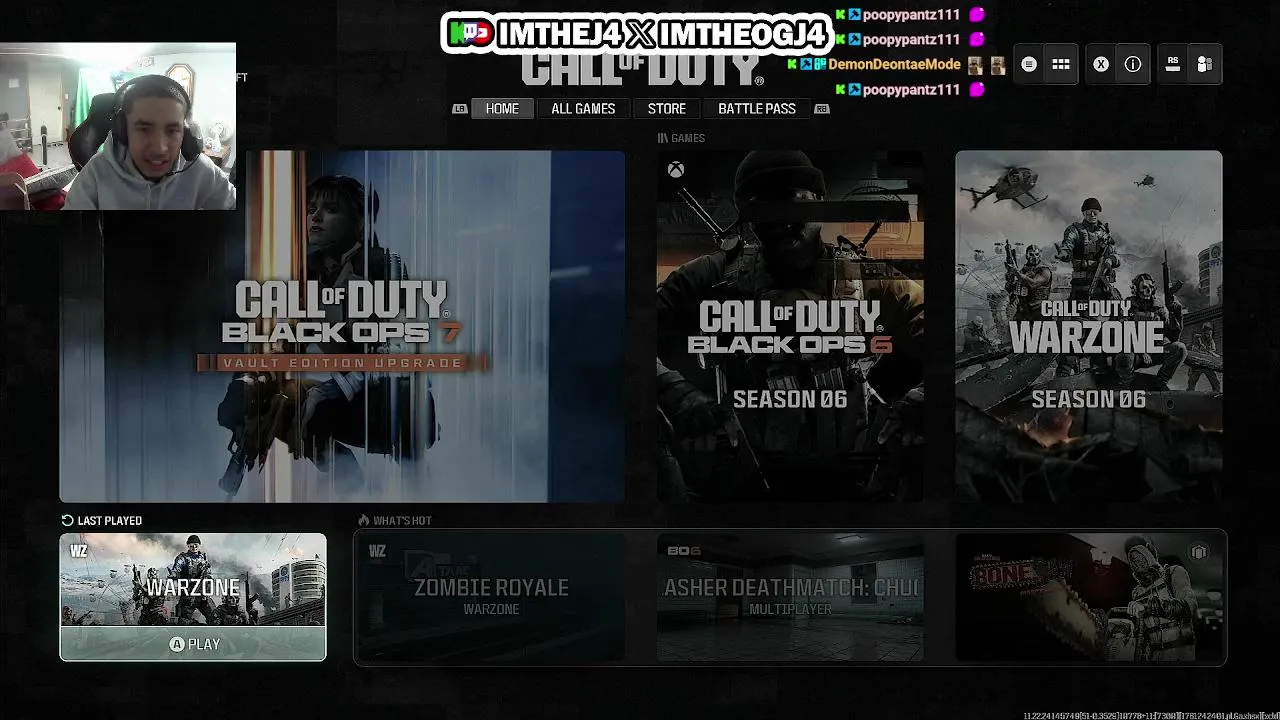Open the Zombie Royale Warzone card
The image size is (1280, 720).
(x=491, y=597)
